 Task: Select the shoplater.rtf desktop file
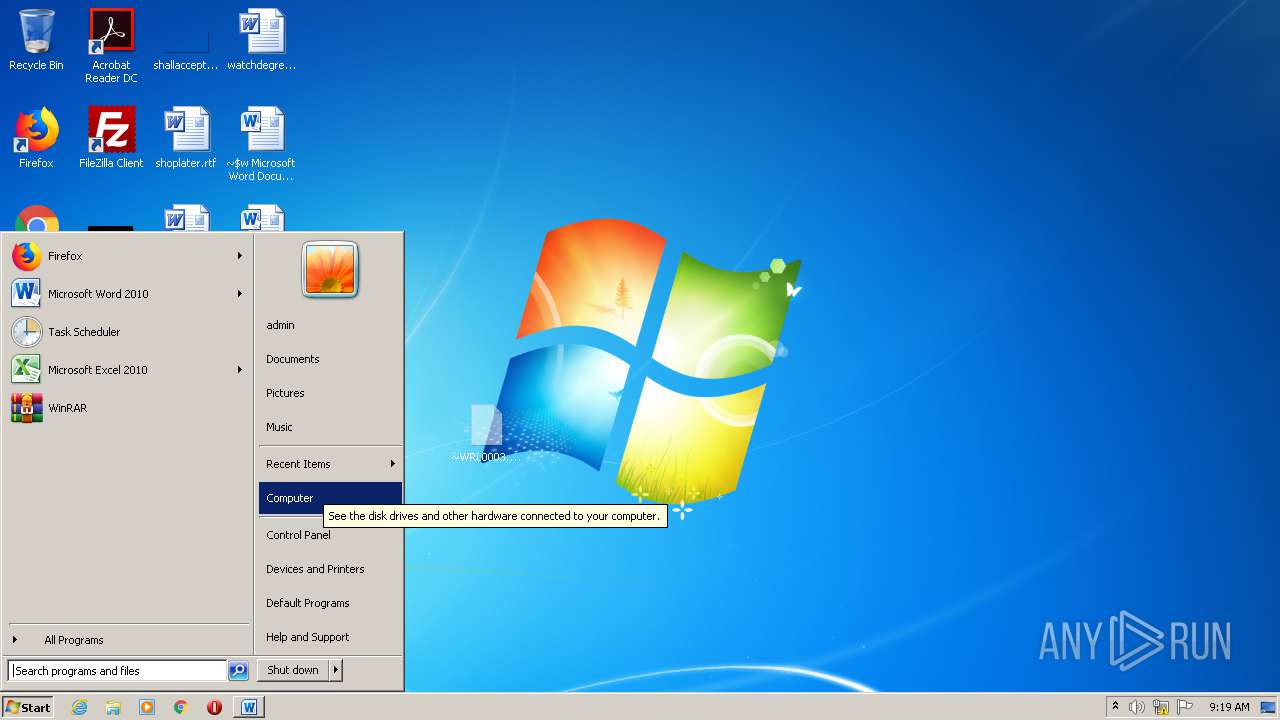[x=186, y=138]
